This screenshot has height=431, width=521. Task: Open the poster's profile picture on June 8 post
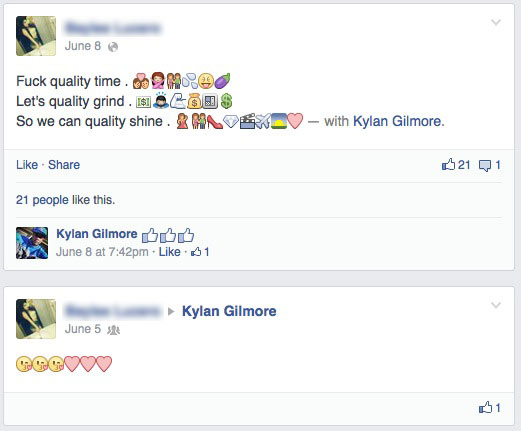pos(36,36)
